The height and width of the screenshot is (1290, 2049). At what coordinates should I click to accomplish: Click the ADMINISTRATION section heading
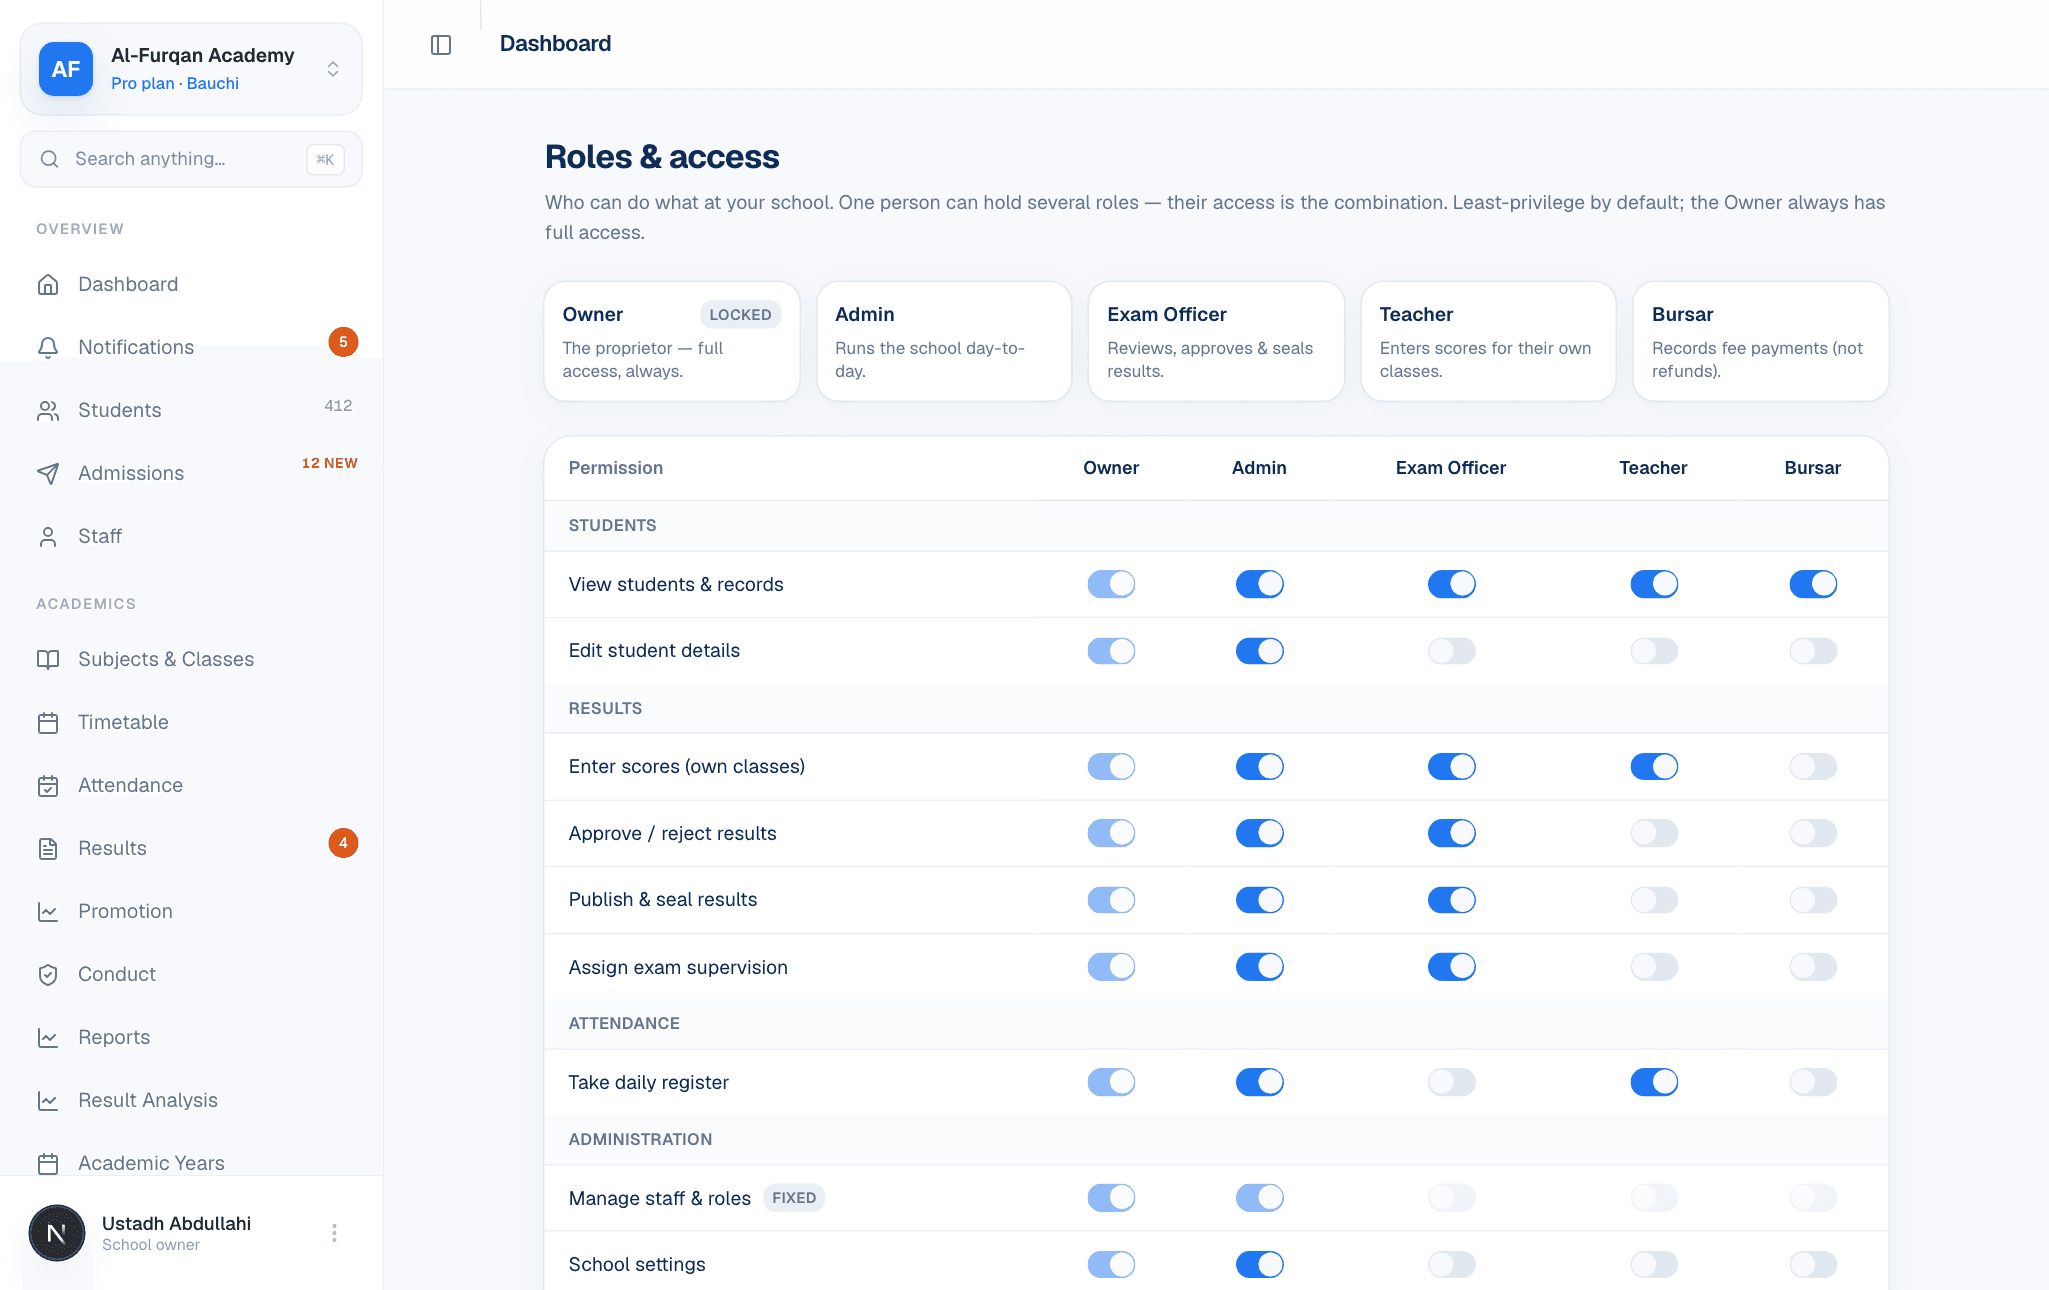tap(641, 1140)
